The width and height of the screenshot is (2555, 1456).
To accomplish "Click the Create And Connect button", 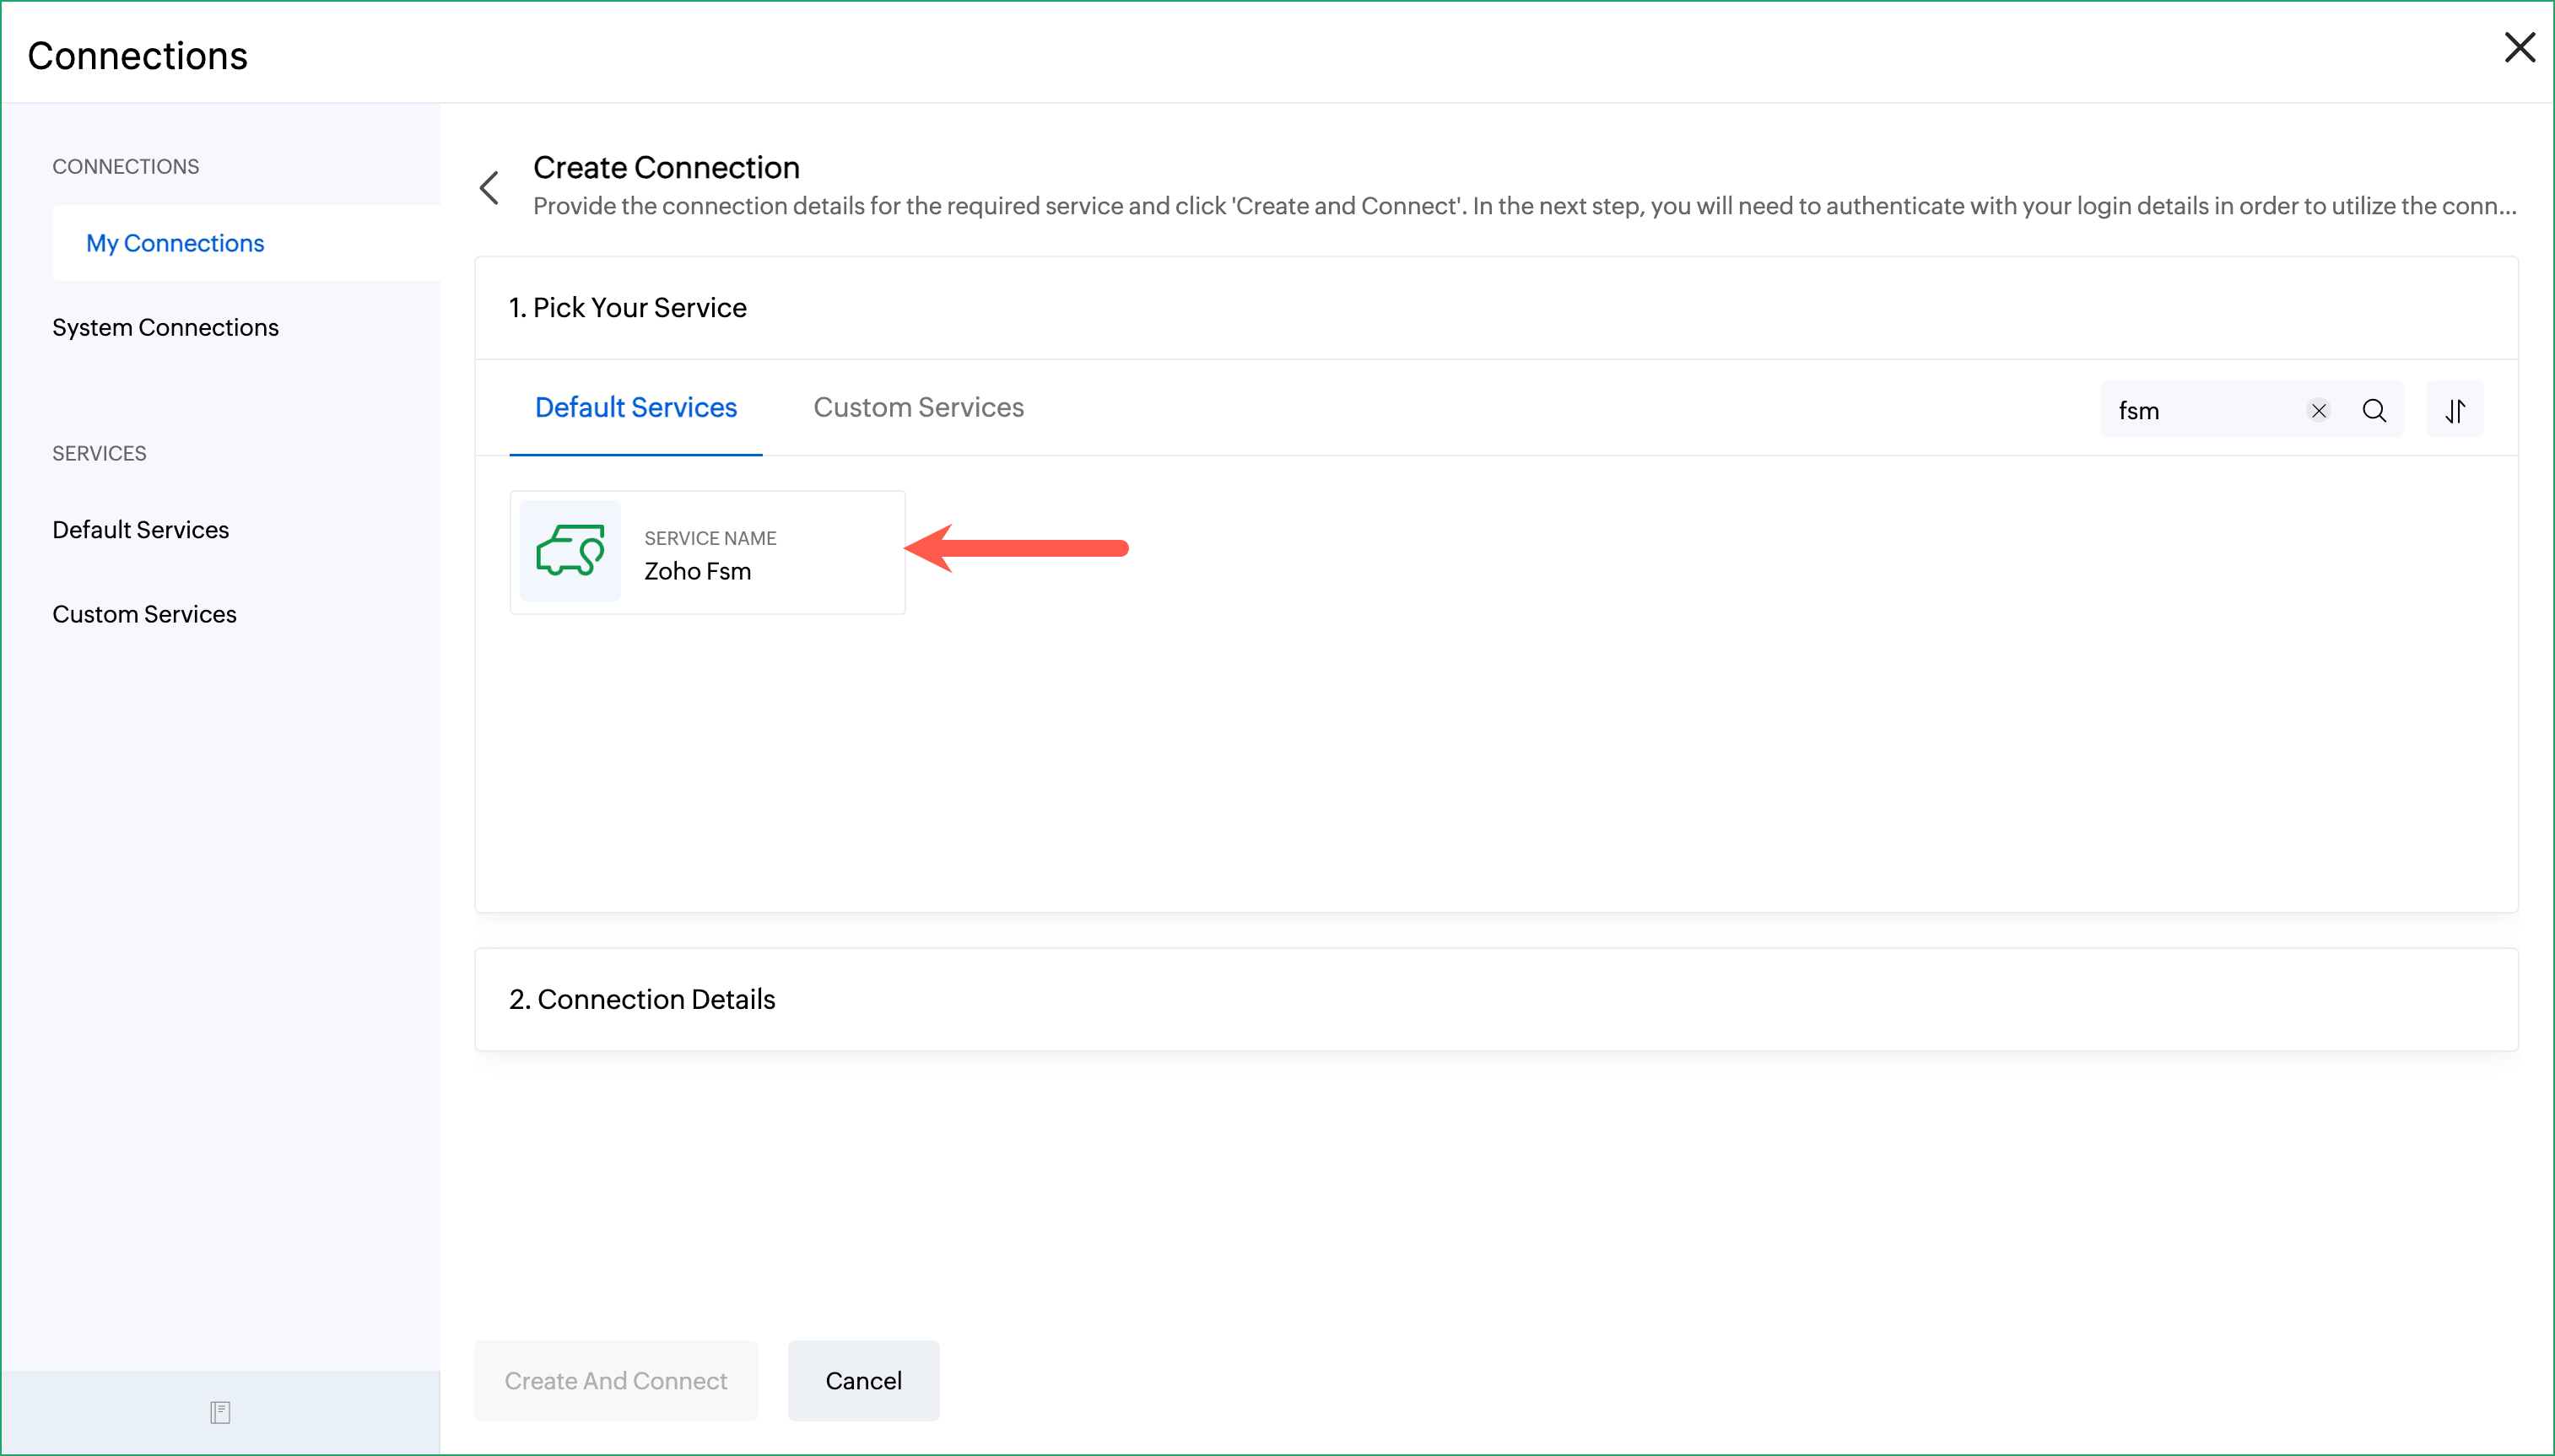I will [615, 1380].
